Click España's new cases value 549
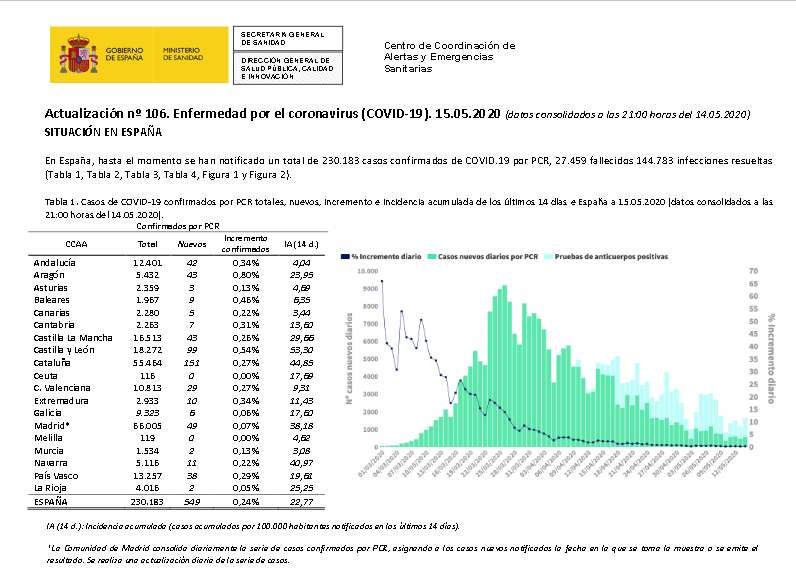 point(192,502)
